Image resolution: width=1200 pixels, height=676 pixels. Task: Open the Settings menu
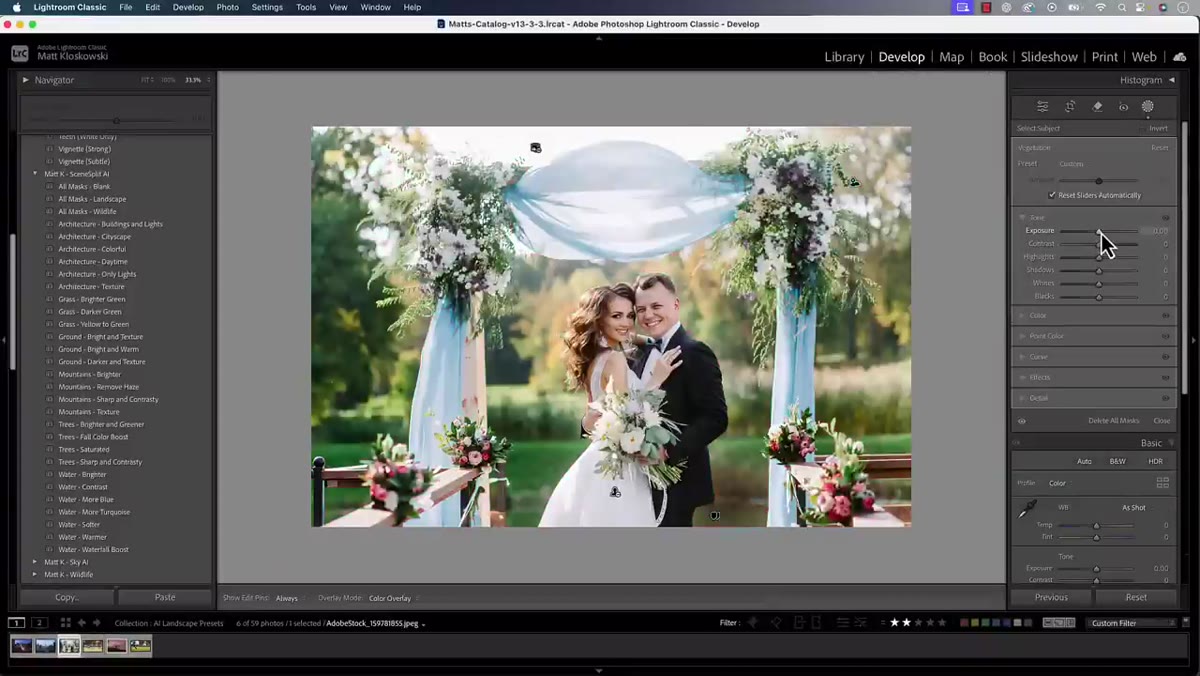(267, 7)
